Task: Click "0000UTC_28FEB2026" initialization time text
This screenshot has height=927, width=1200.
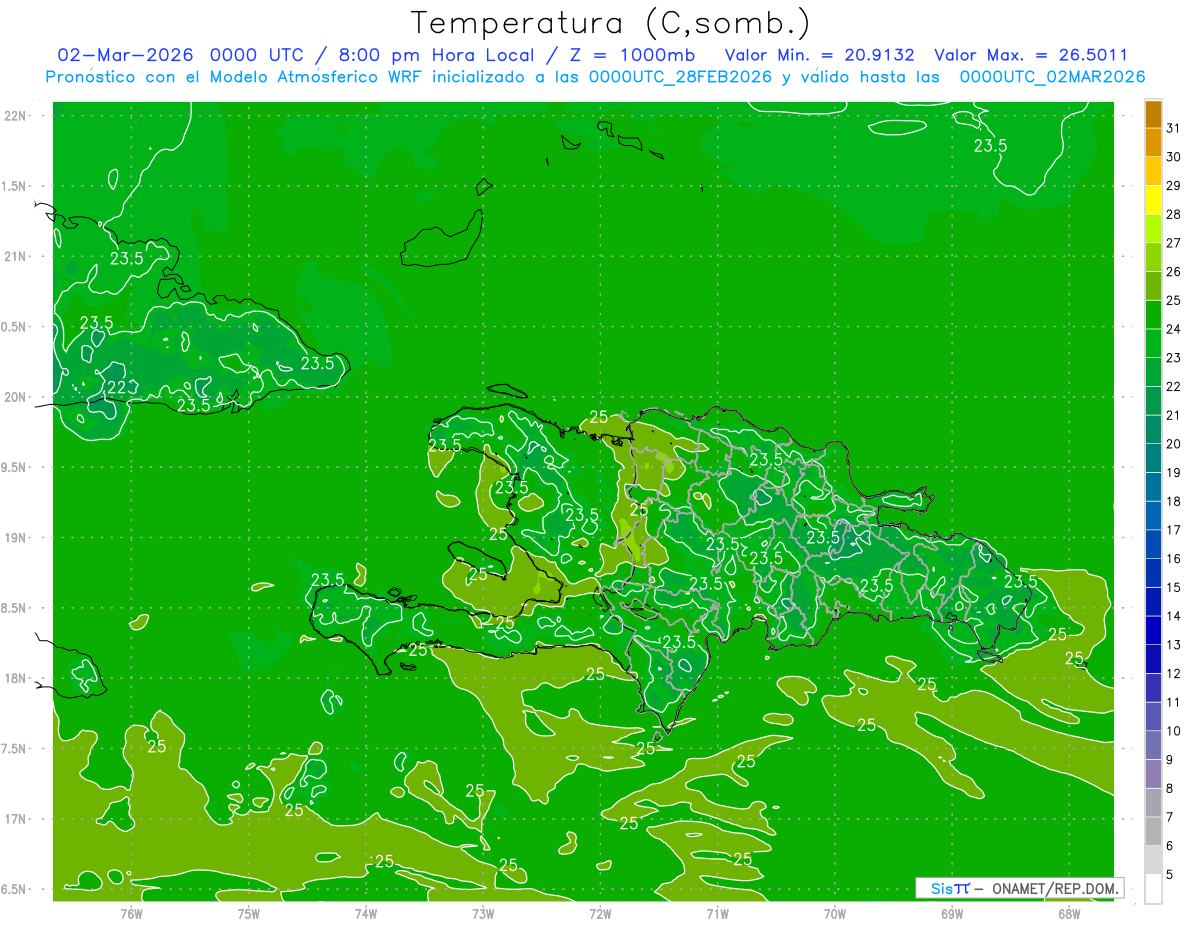Action: click(680, 77)
